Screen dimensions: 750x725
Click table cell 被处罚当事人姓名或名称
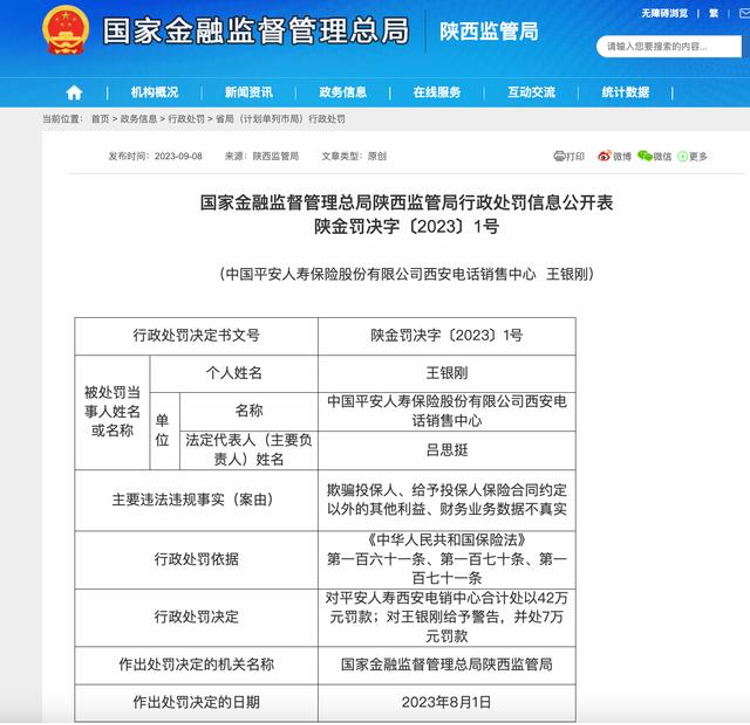112,412
